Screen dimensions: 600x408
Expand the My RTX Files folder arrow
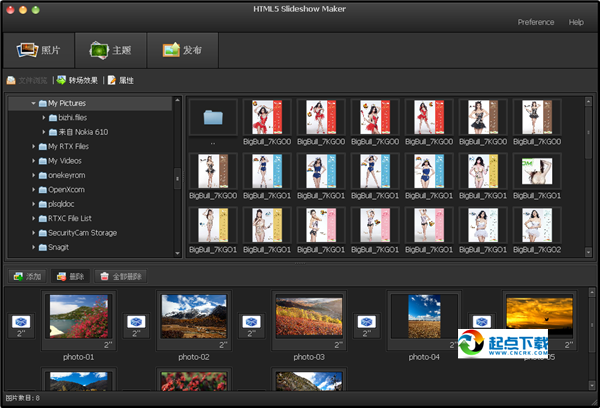pyautogui.click(x=33, y=146)
